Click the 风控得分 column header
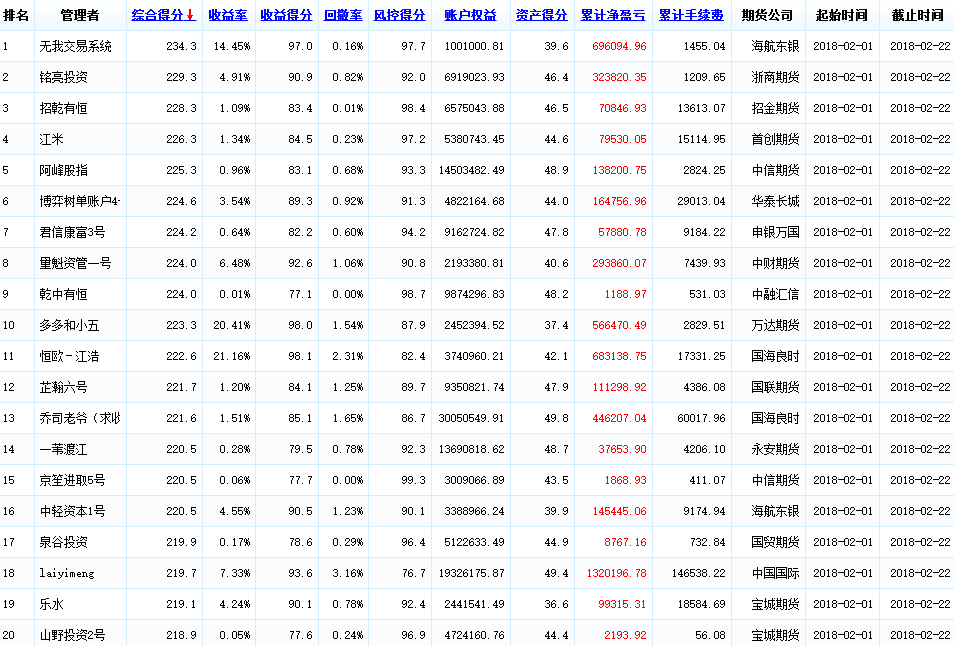 (x=399, y=16)
